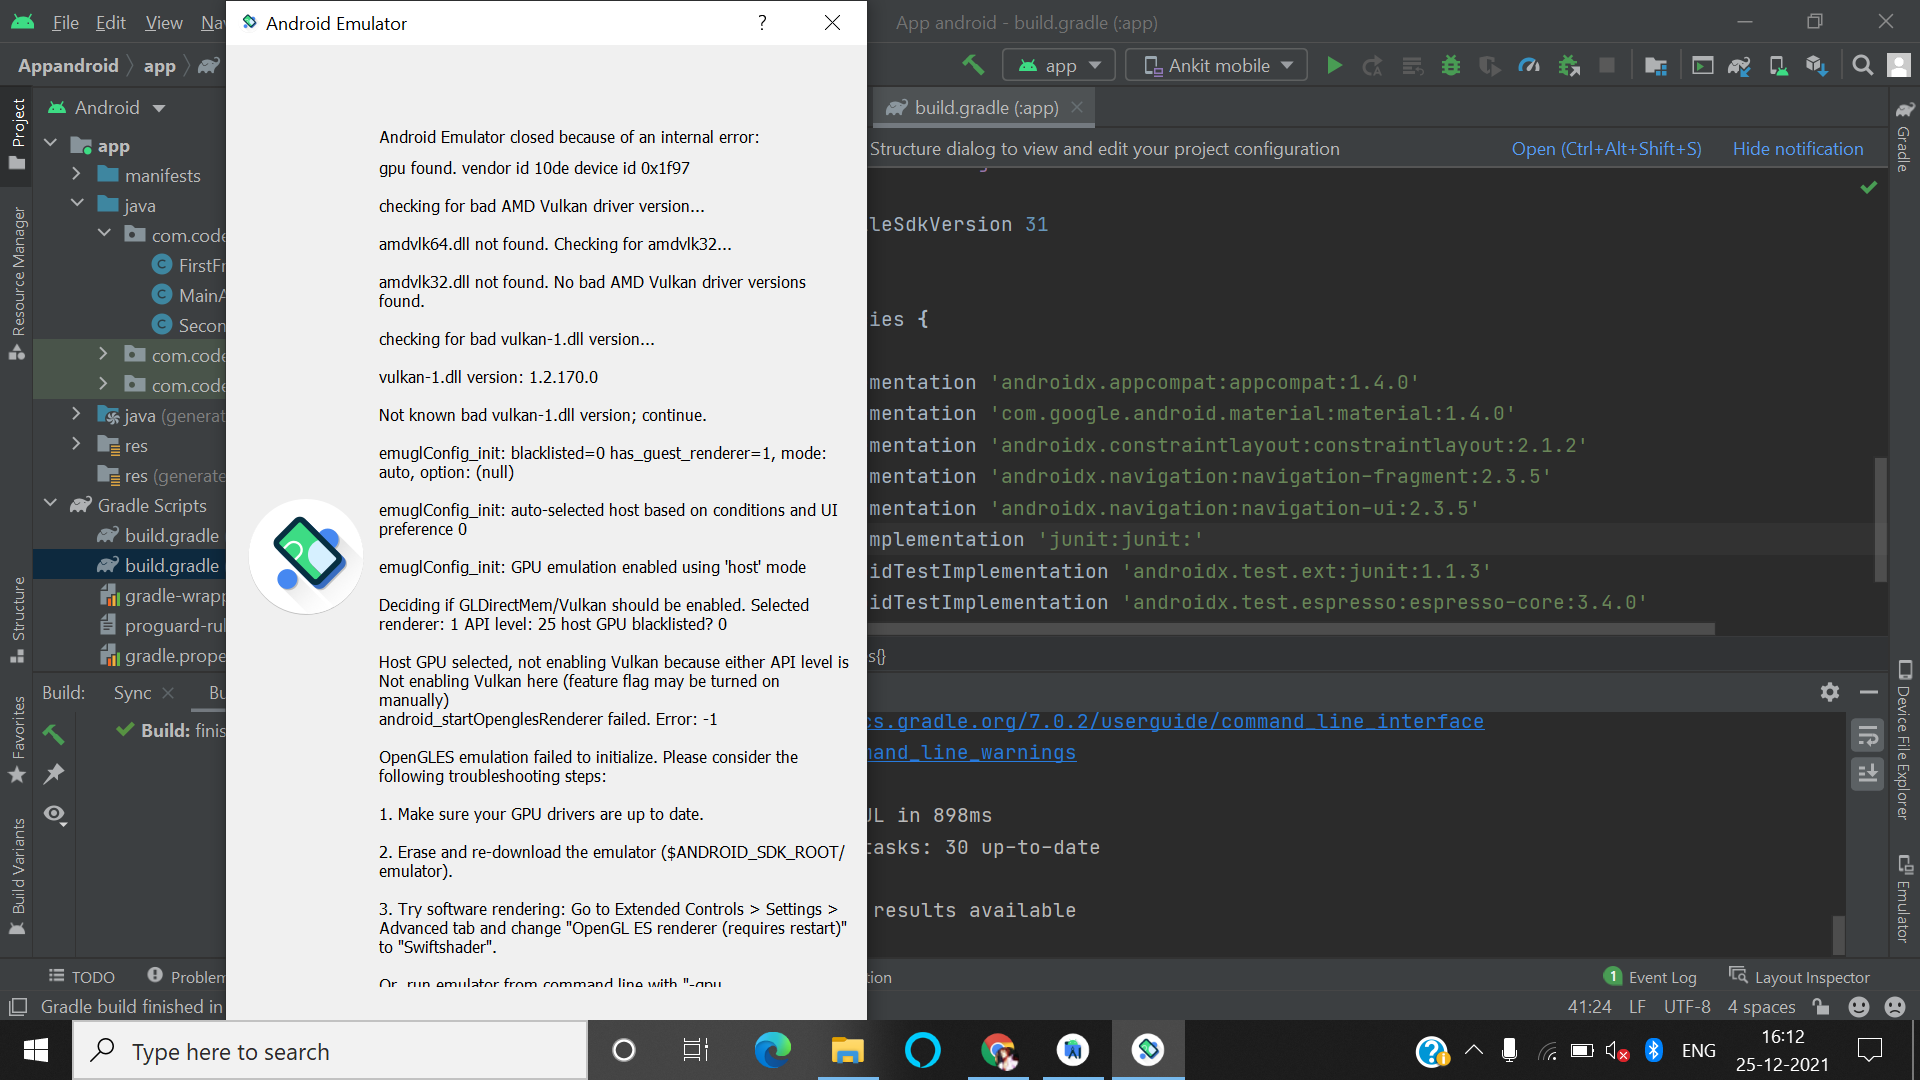Viewport: 1920px width, 1080px height.
Task: Expand the res folder
Action: click(x=77, y=443)
